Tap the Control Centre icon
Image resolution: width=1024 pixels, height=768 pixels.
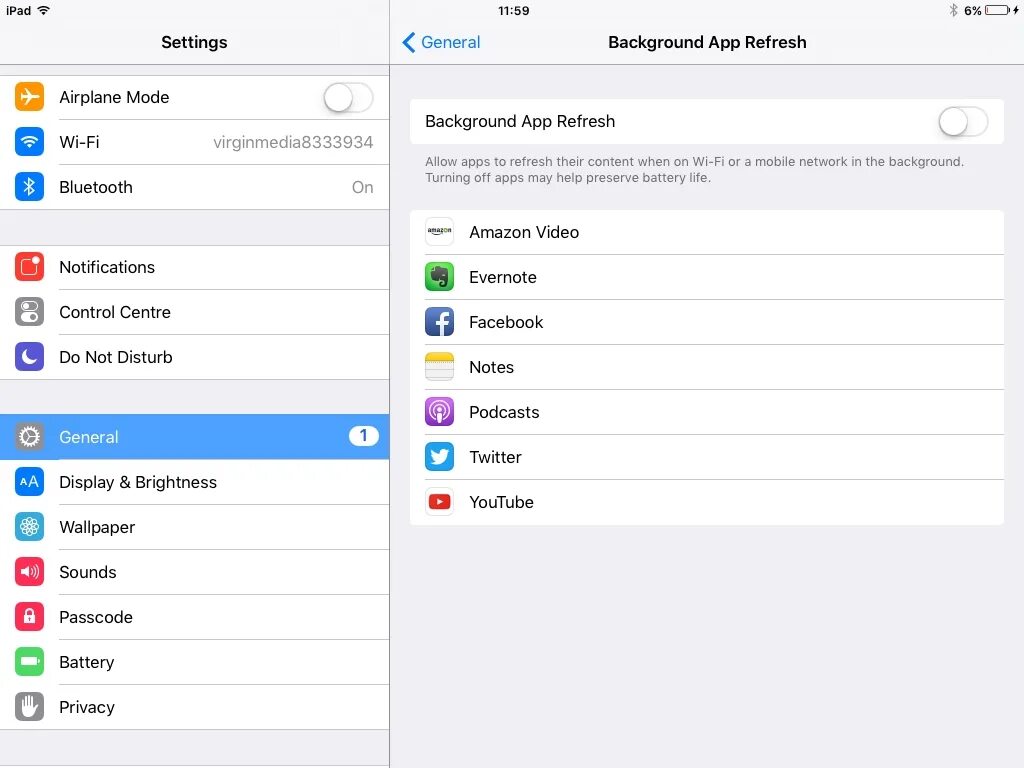29,312
